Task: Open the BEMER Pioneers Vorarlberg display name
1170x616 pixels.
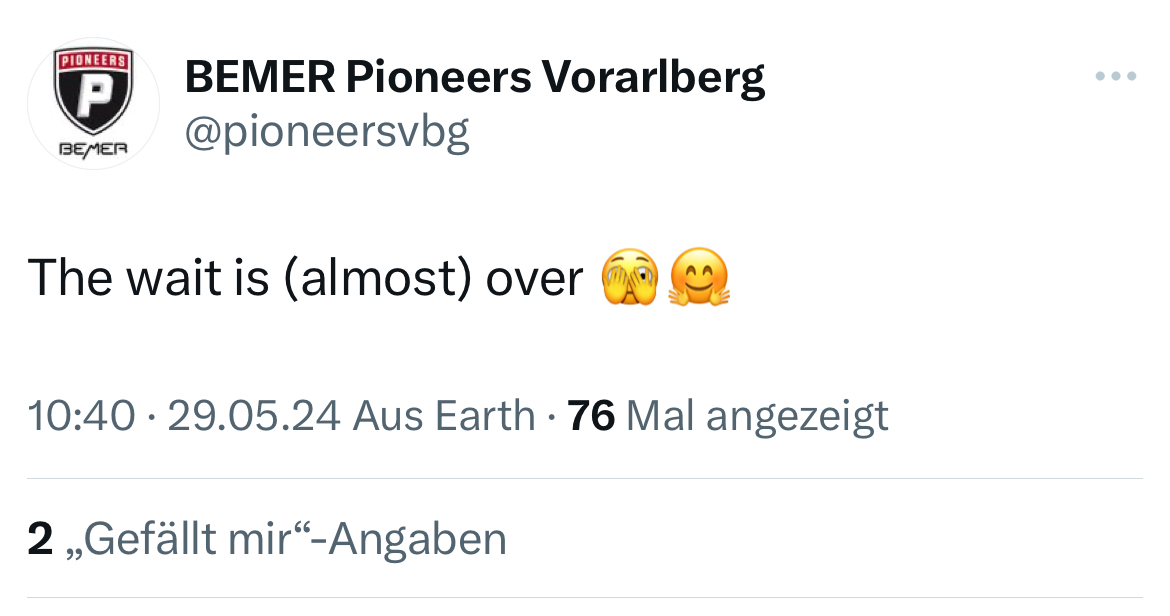Action: pyautogui.click(x=475, y=77)
